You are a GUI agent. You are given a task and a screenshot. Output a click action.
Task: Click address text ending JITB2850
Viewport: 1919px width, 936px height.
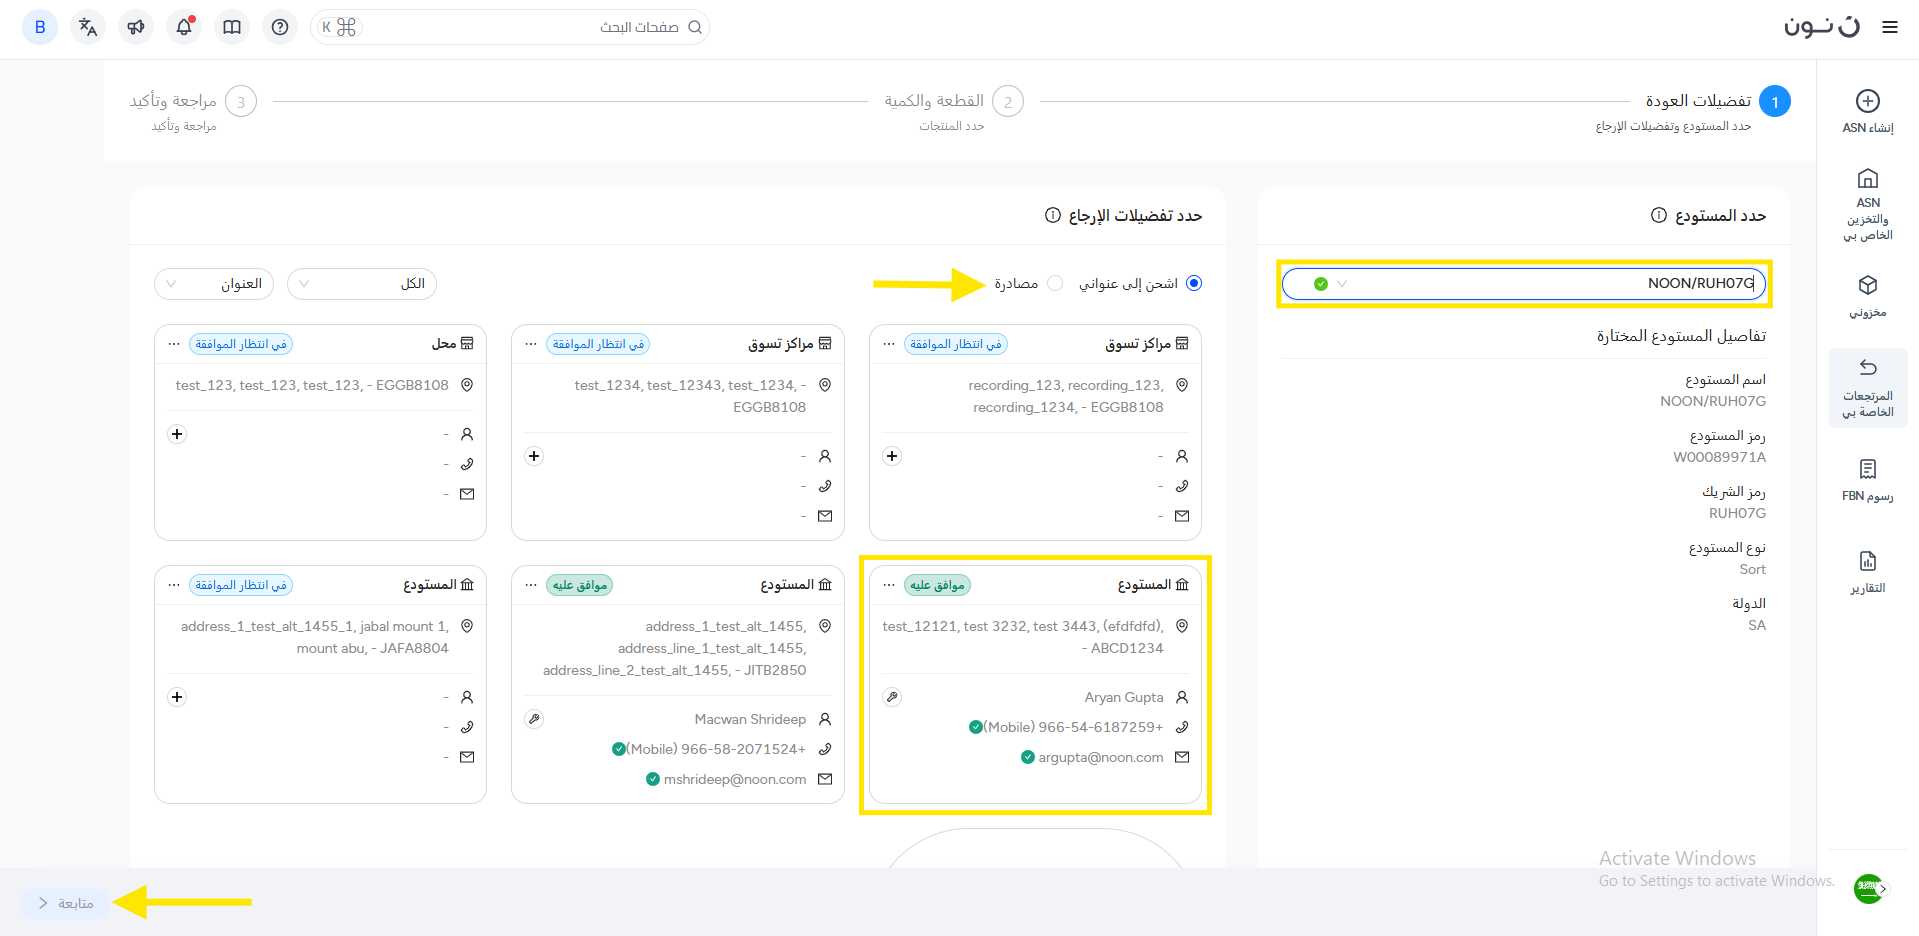point(674,648)
